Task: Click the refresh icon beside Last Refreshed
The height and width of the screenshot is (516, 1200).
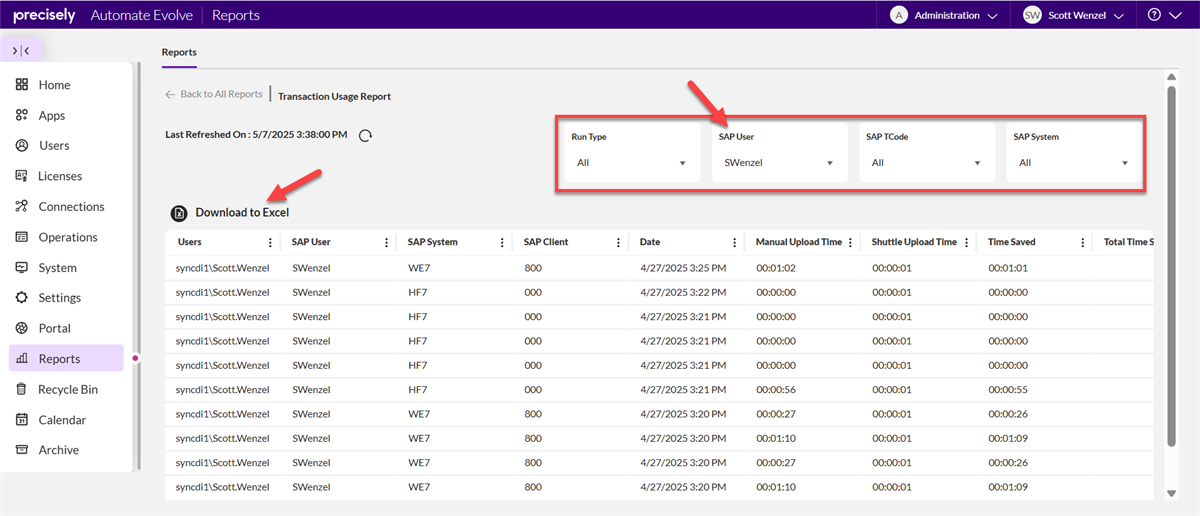Action: coord(366,136)
